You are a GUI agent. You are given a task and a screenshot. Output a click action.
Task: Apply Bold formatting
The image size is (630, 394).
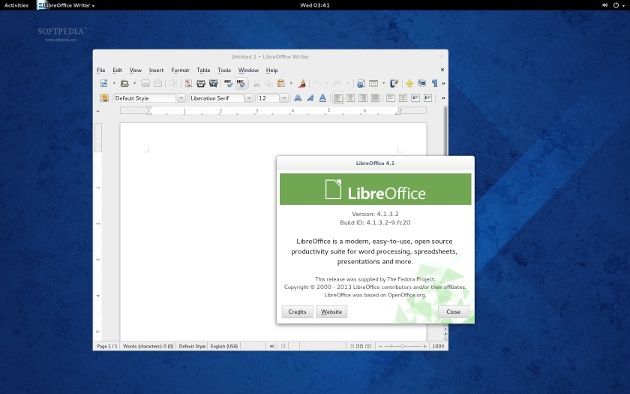tap(298, 98)
